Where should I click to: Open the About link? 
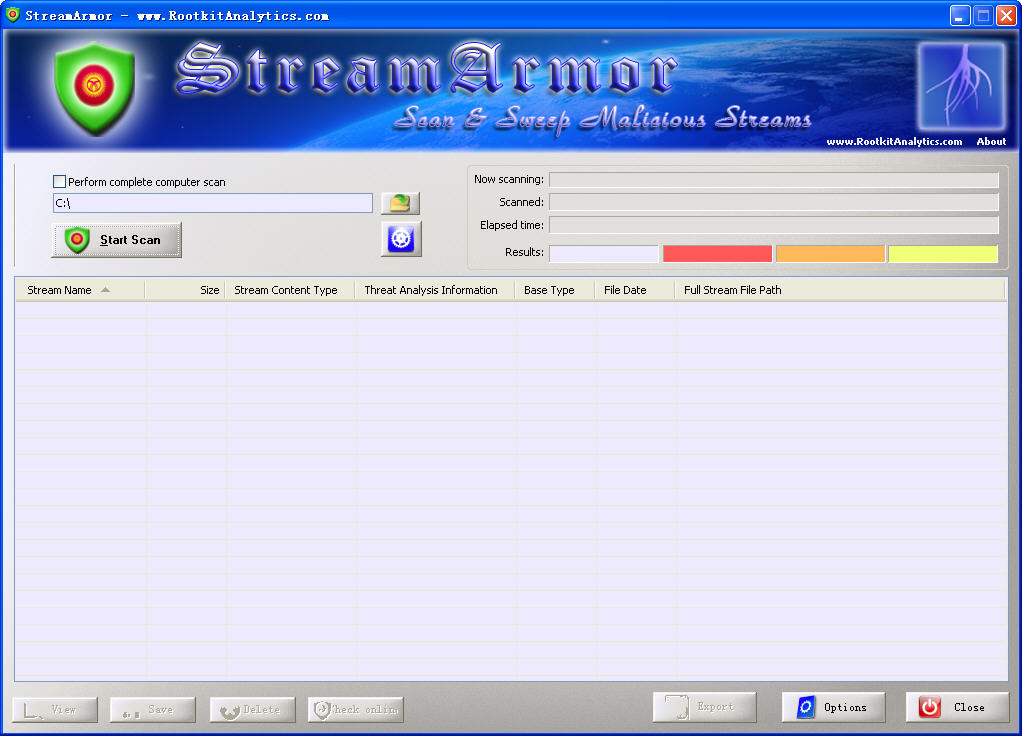(991, 141)
